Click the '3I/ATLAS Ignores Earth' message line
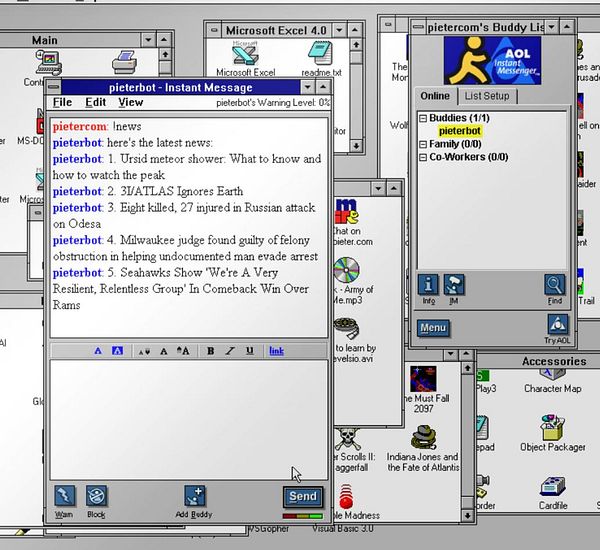Image resolution: width=600 pixels, height=550 pixels. point(148,191)
